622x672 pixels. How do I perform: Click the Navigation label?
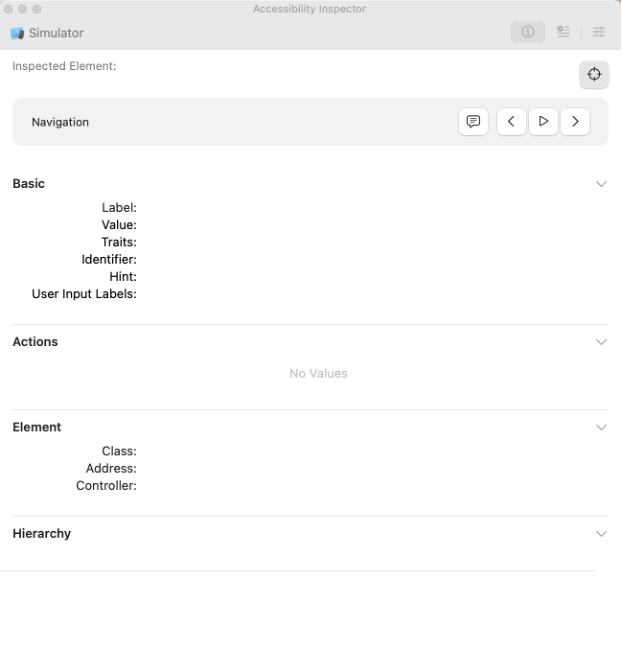click(60, 122)
